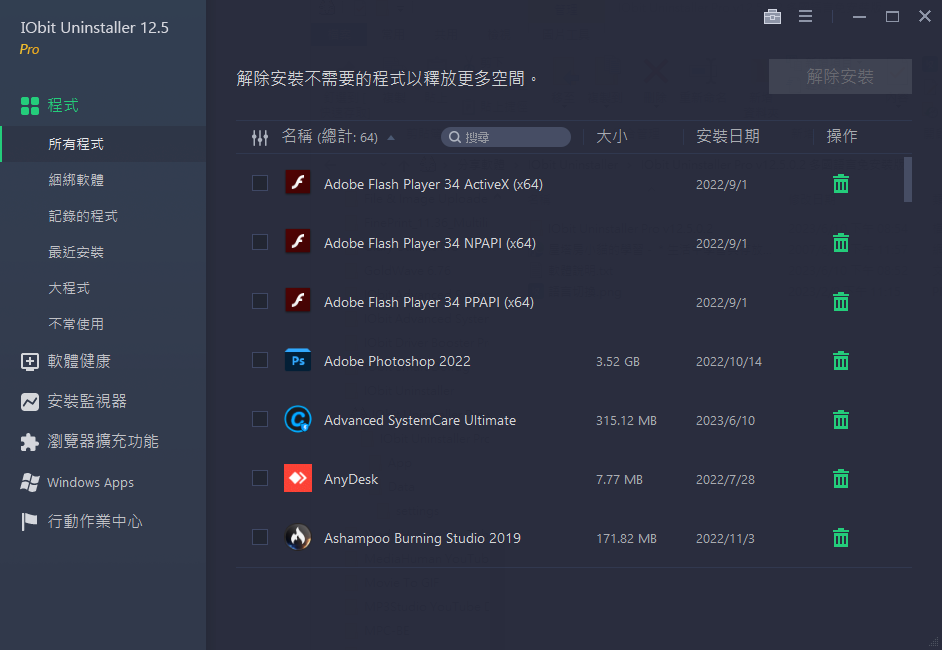
Task: Switch to Windows Apps section
Action: [x=90, y=482]
